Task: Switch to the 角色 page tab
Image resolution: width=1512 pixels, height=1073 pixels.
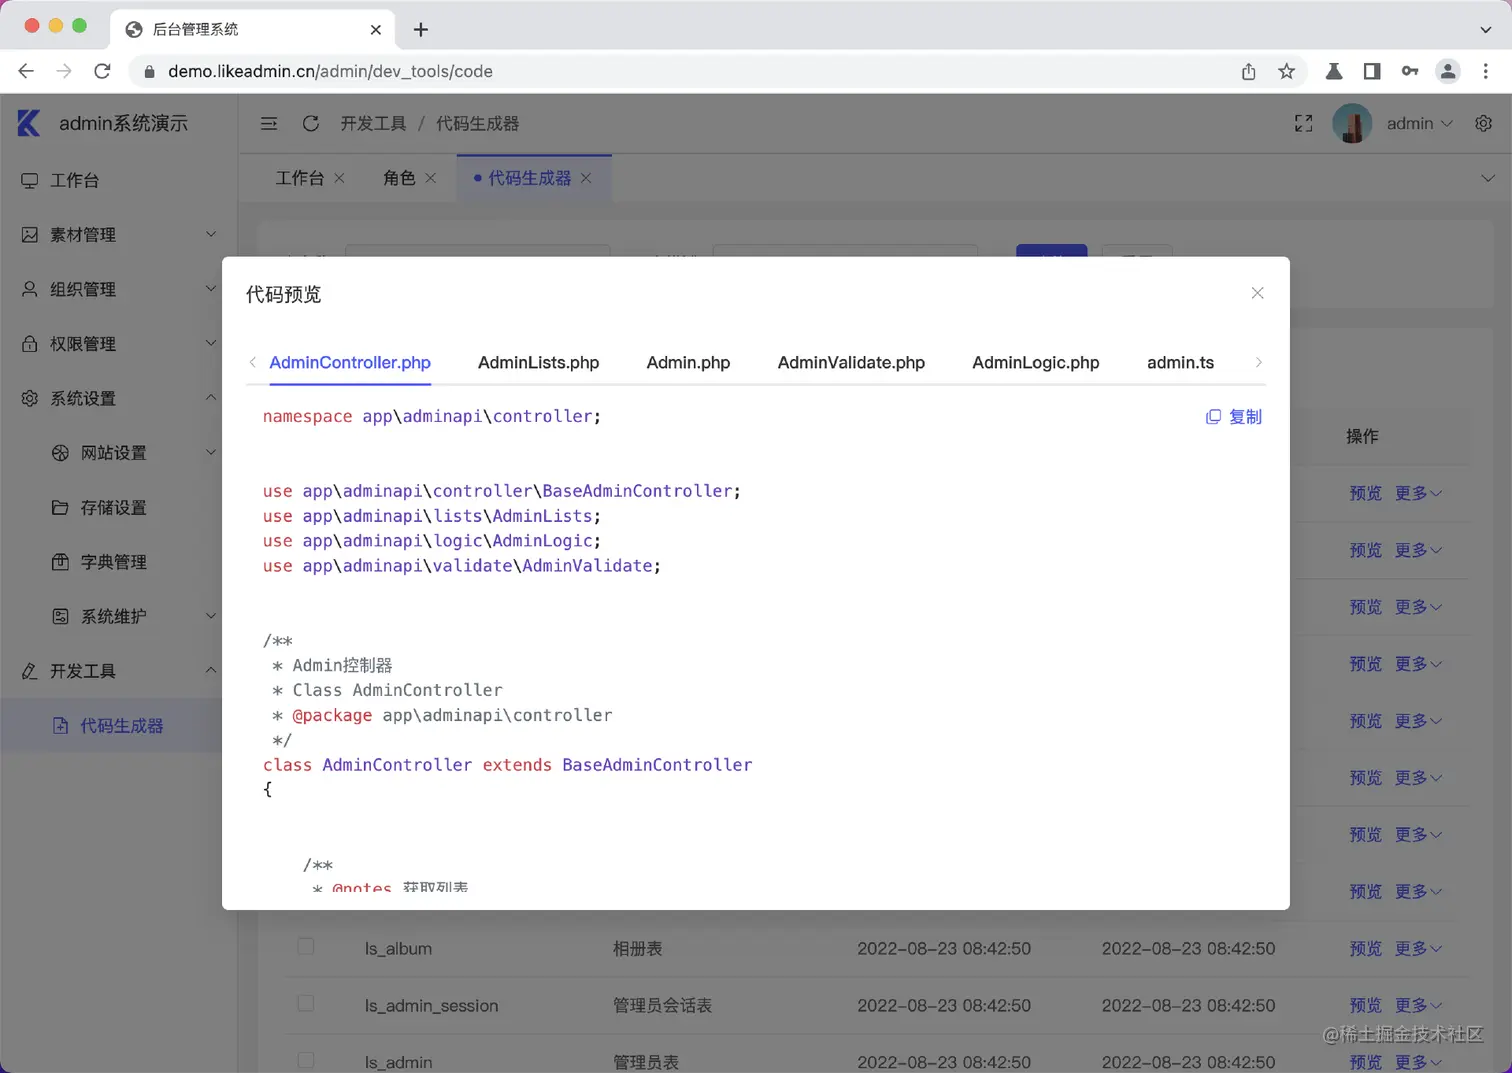Action: click(398, 178)
